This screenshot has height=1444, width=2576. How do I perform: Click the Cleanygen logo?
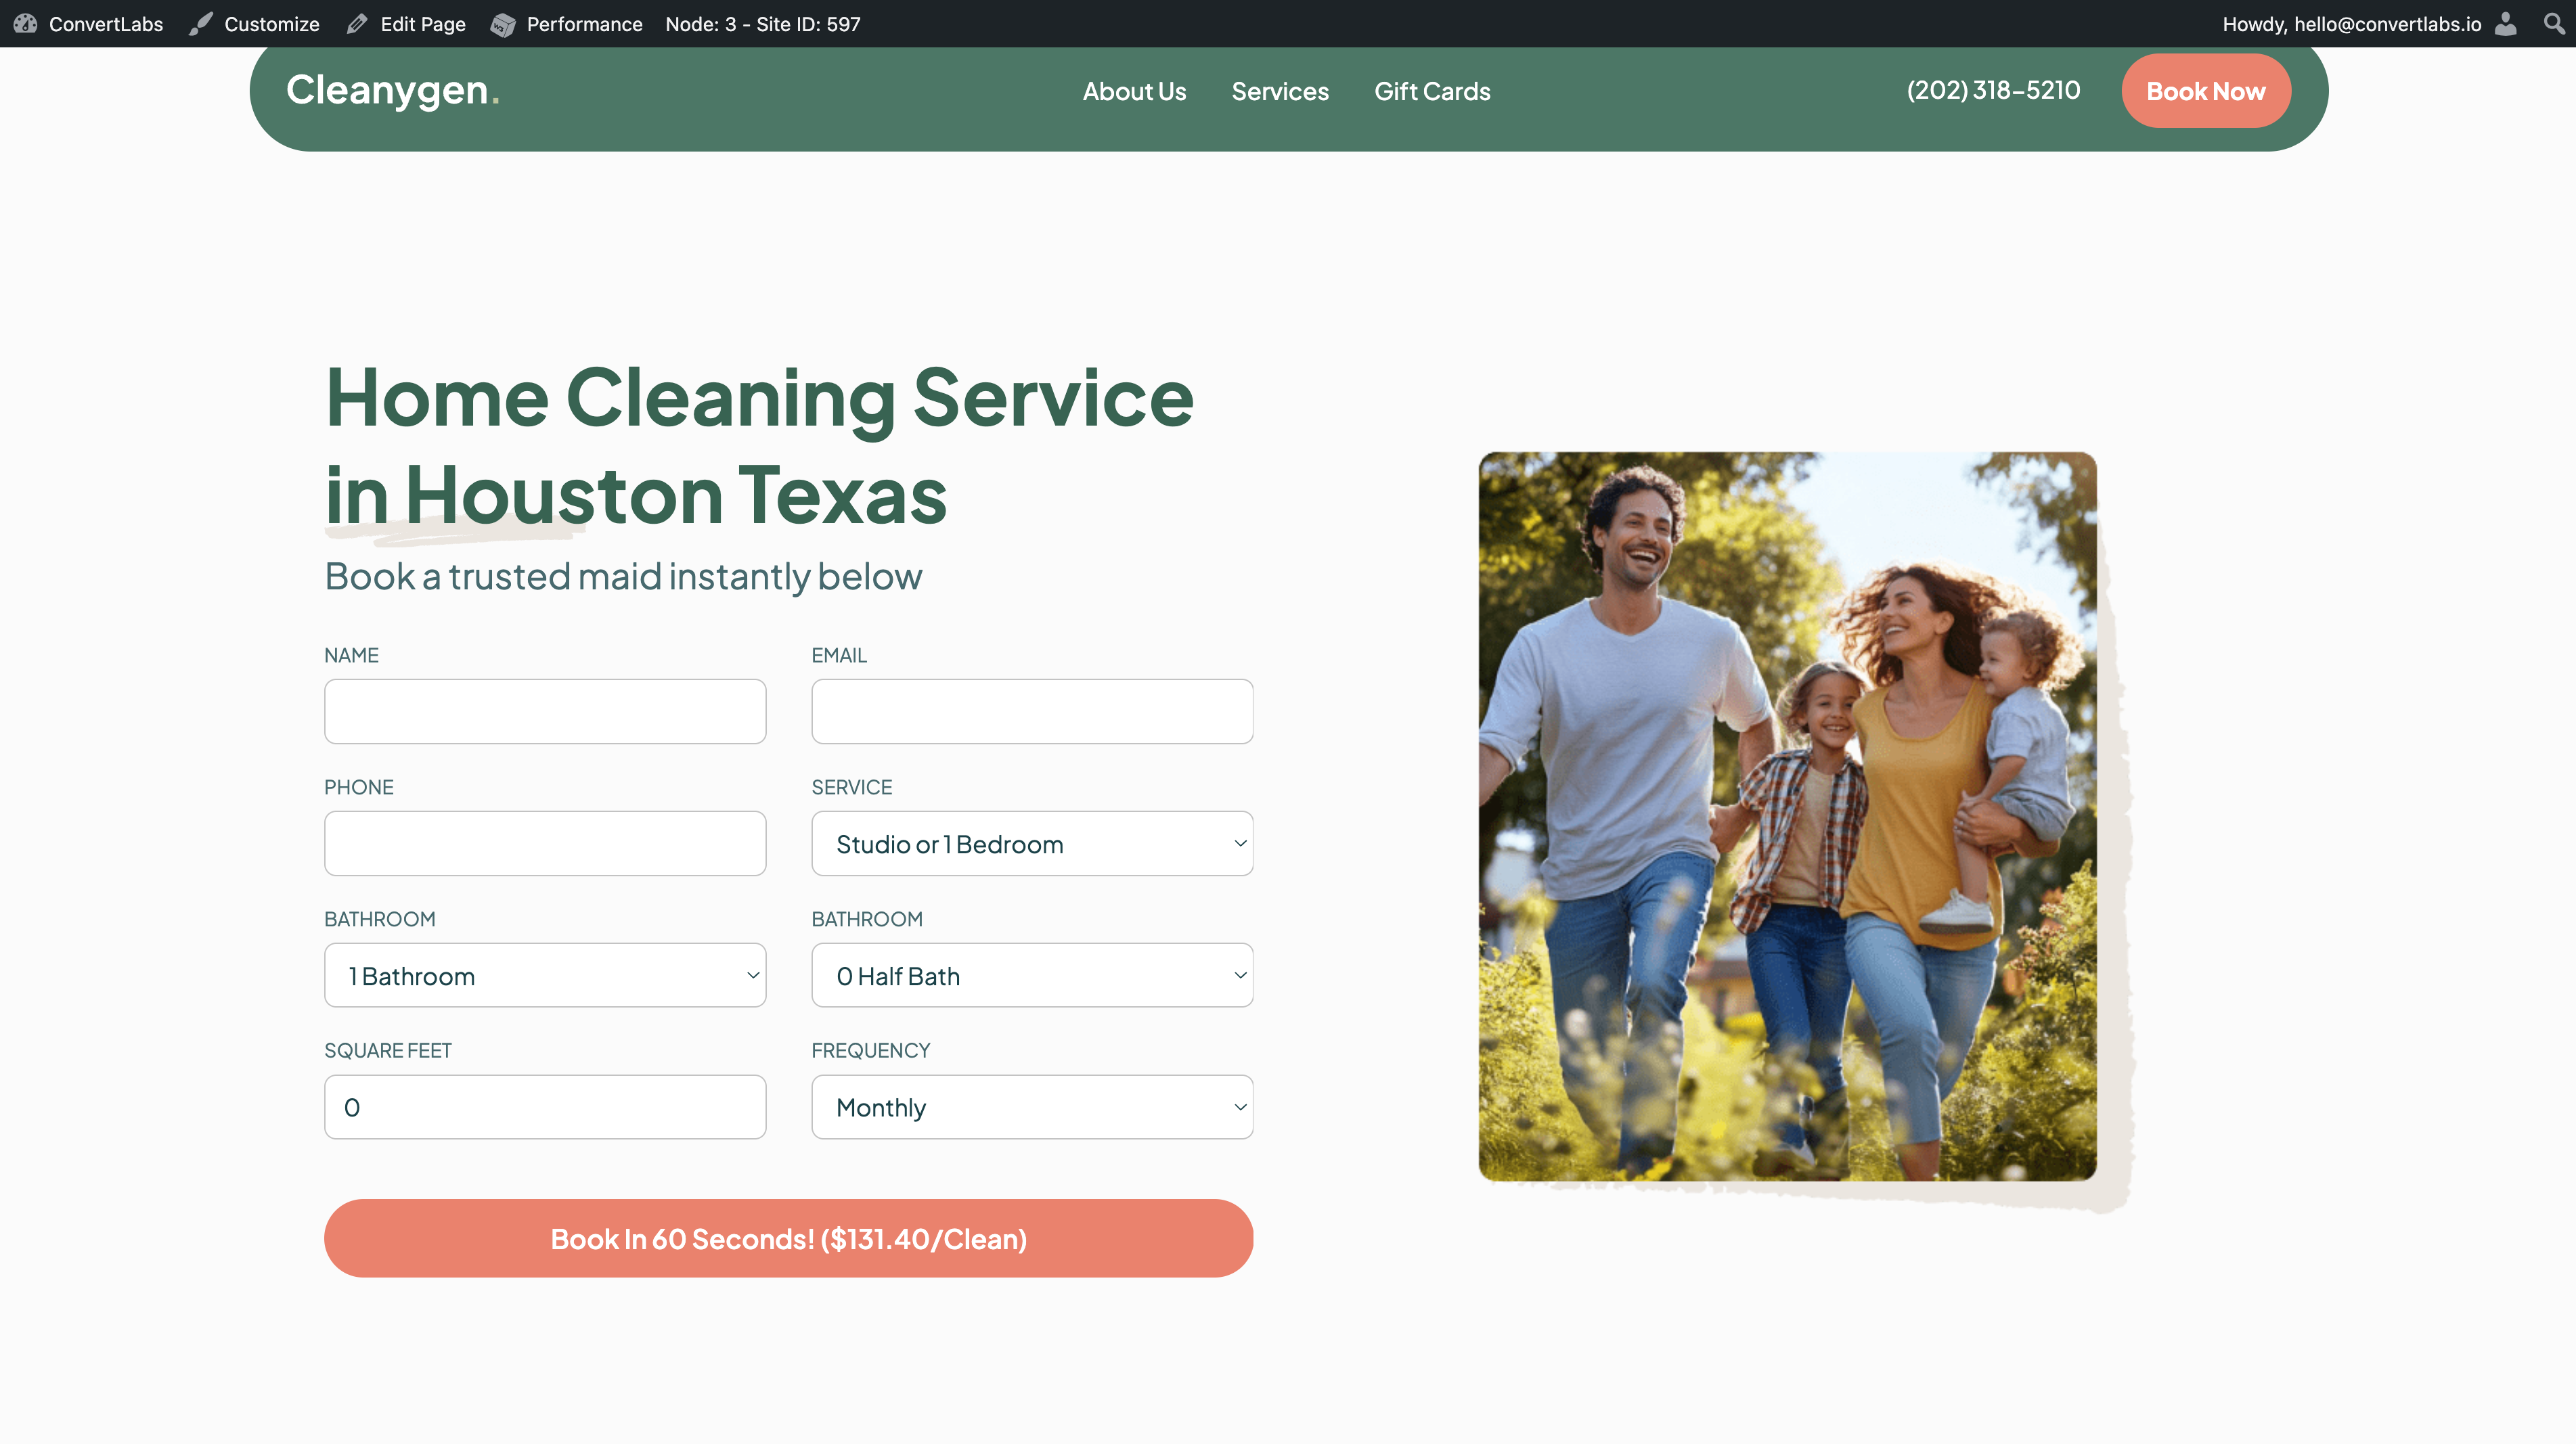[x=392, y=91]
